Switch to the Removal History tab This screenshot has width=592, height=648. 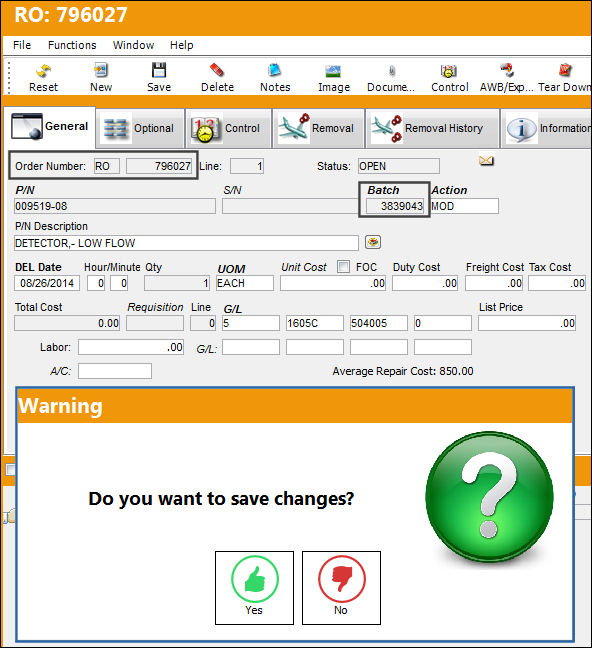pos(432,128)
